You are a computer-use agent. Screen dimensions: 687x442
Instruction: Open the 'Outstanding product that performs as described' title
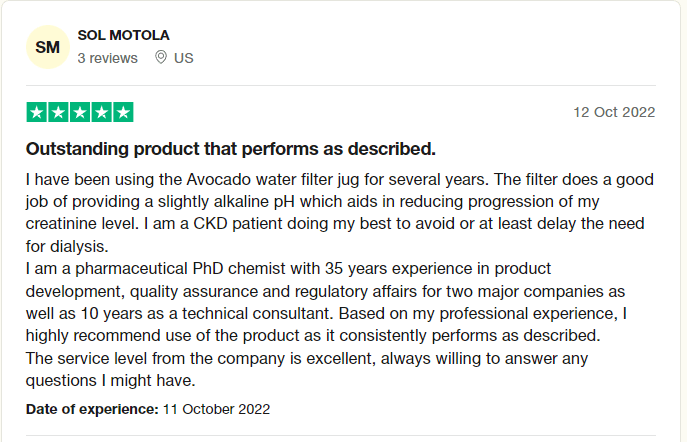click(230, 149)
